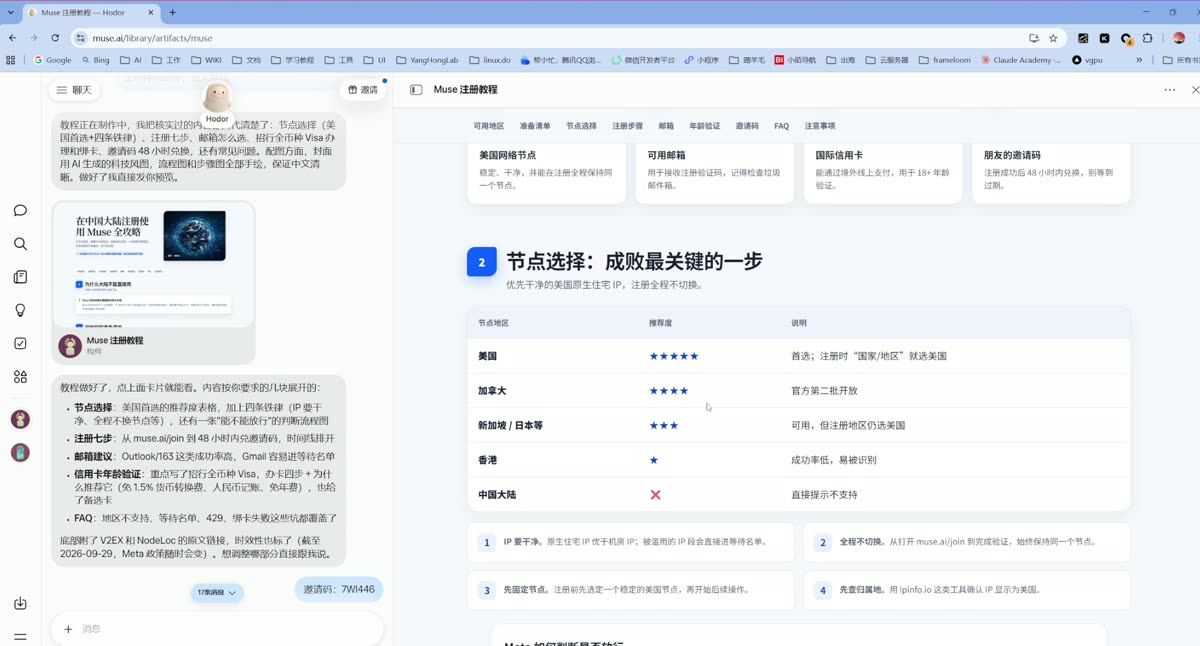Click the install app icon in address bar
The height and width of the screenshot is (646, 1200).
point(1033,38)
